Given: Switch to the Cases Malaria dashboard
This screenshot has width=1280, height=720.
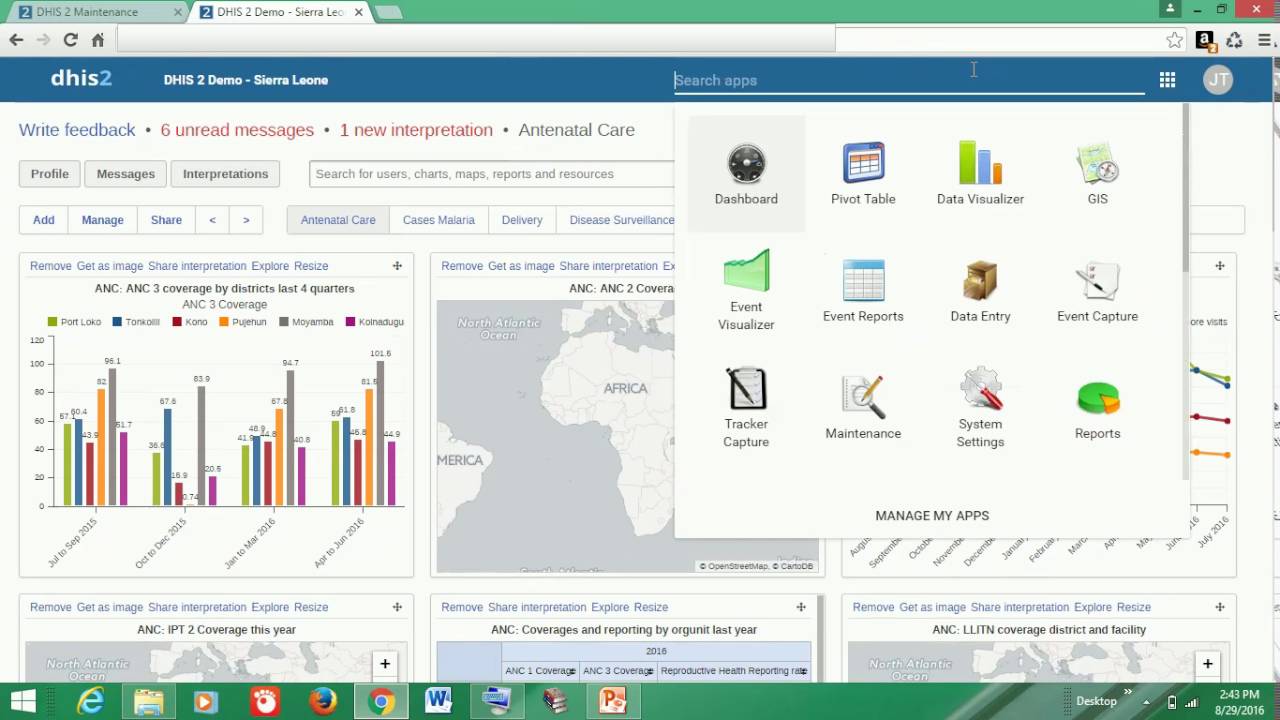Looking at the screenshot, I should click(438, 220).
